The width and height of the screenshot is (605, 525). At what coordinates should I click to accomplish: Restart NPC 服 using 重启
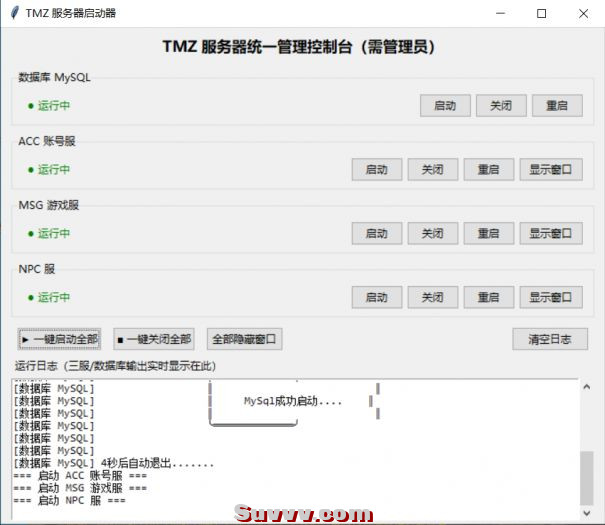coord(488,297)
